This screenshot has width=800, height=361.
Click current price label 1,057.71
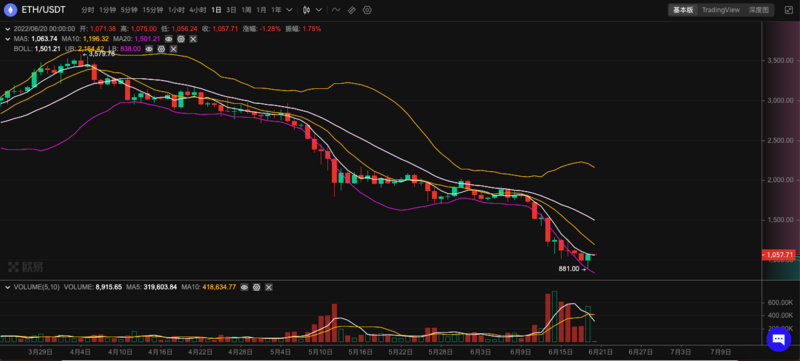tap(779, 254)
